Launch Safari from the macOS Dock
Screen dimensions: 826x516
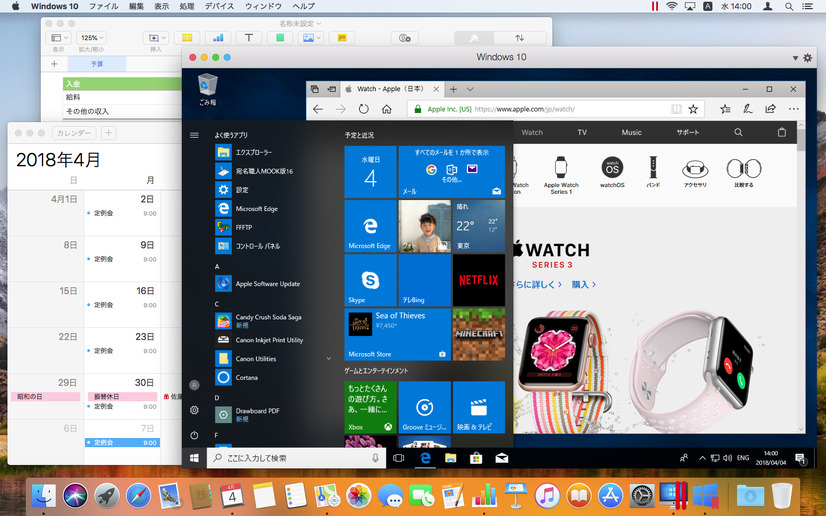(138, 495)
